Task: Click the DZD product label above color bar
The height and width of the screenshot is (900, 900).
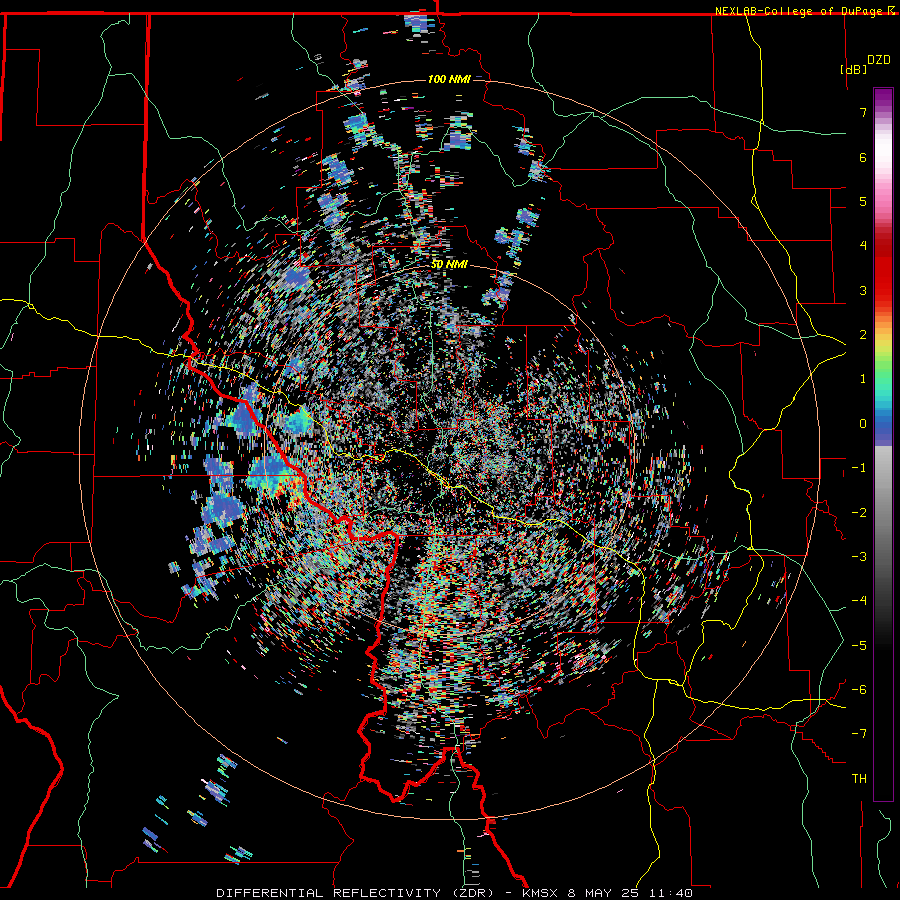Action: coord(878,60)
